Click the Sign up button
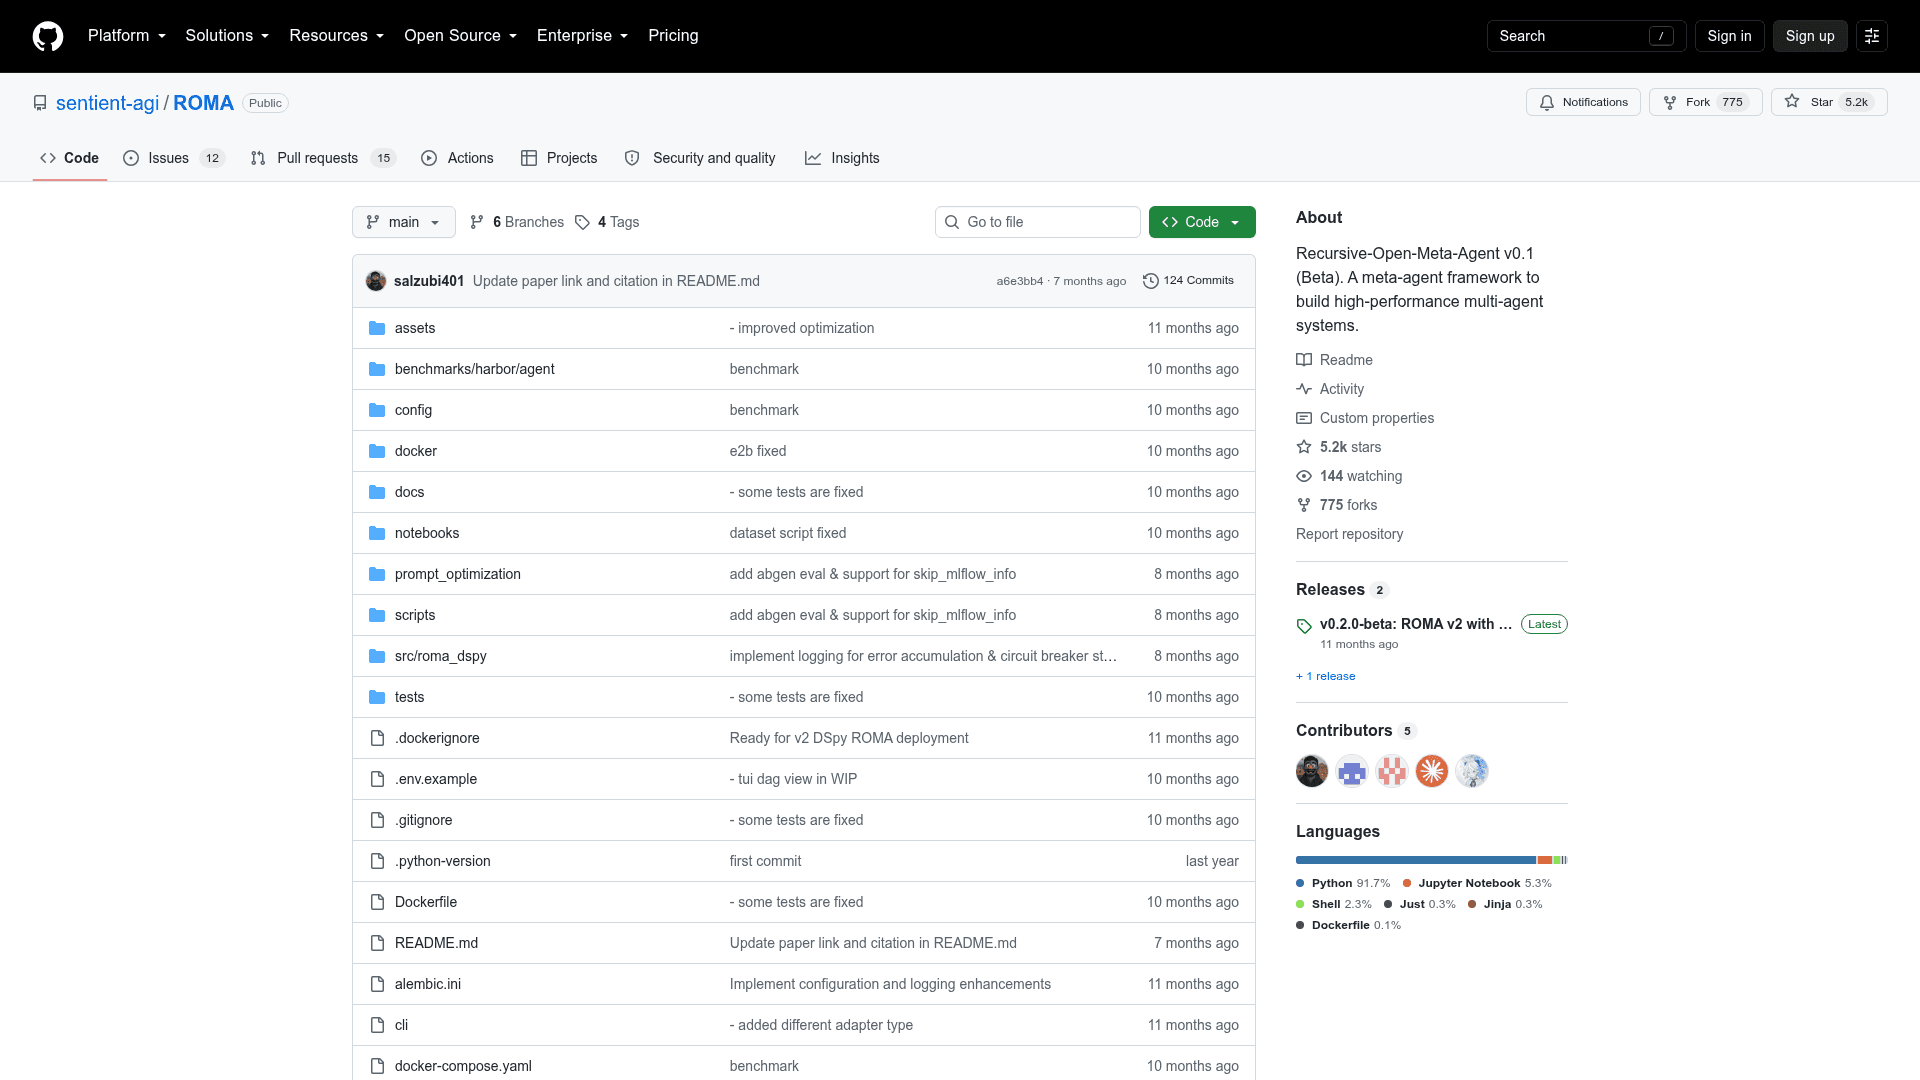The image size is (1920, 1080). (x=1810, y=36)
